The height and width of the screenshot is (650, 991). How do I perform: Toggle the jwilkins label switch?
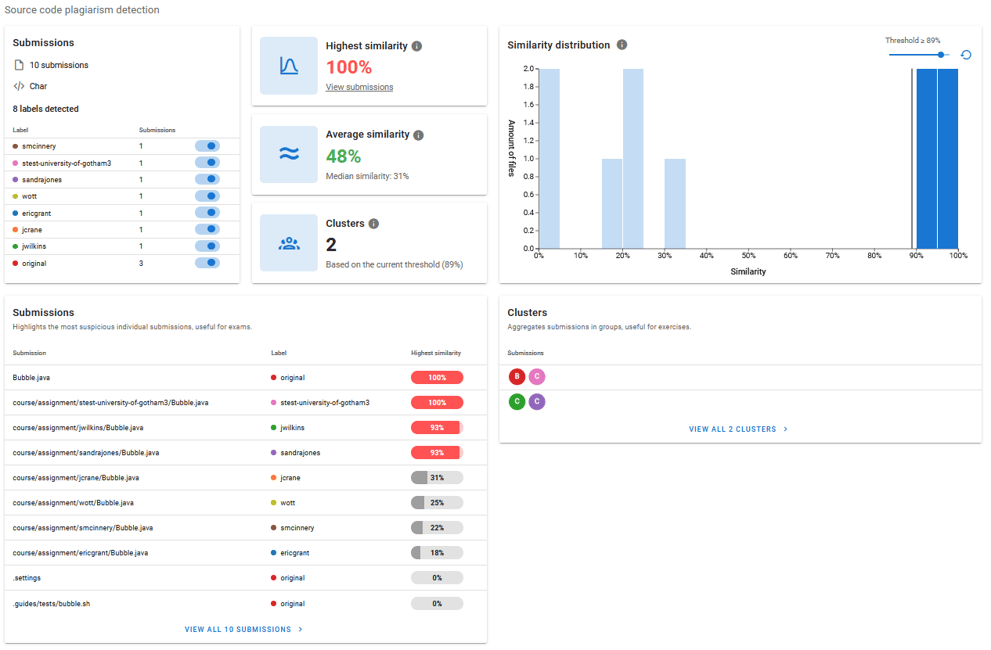tap(208, 246)
